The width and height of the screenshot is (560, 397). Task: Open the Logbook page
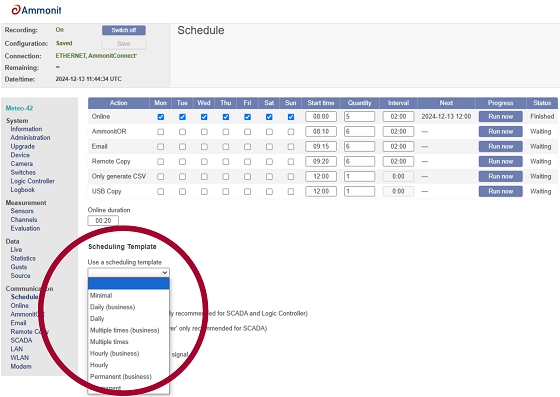[22, 190]
